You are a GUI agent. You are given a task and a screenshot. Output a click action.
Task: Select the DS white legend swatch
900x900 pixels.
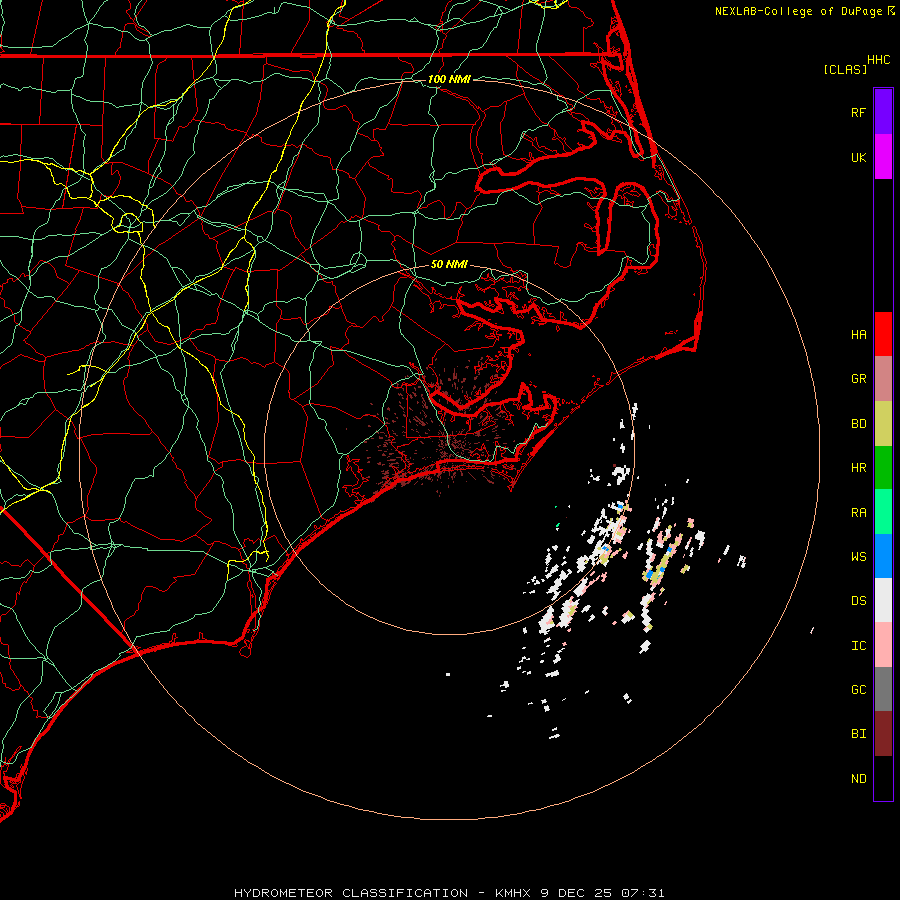pyautogui.click(x=883, y=601)
